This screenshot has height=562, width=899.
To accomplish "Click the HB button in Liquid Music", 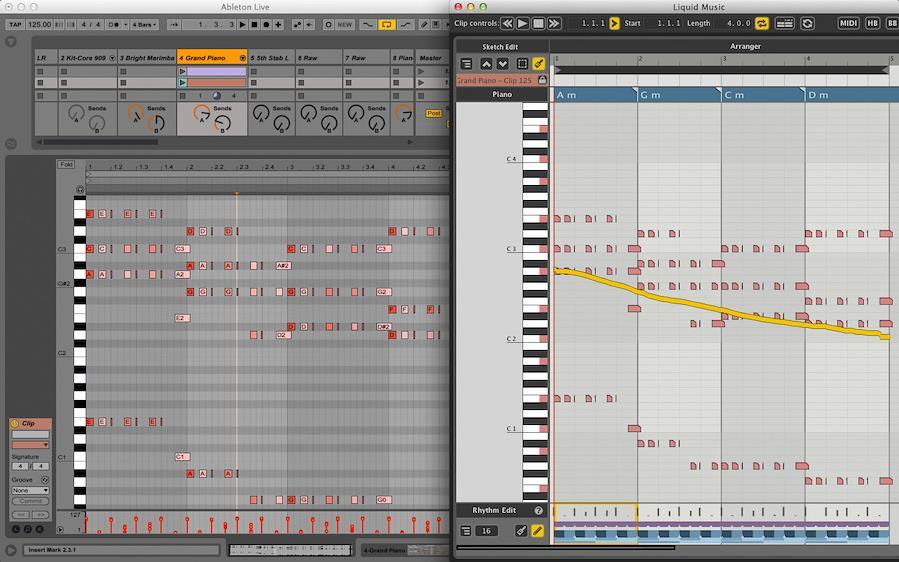I will coord(872,24).
